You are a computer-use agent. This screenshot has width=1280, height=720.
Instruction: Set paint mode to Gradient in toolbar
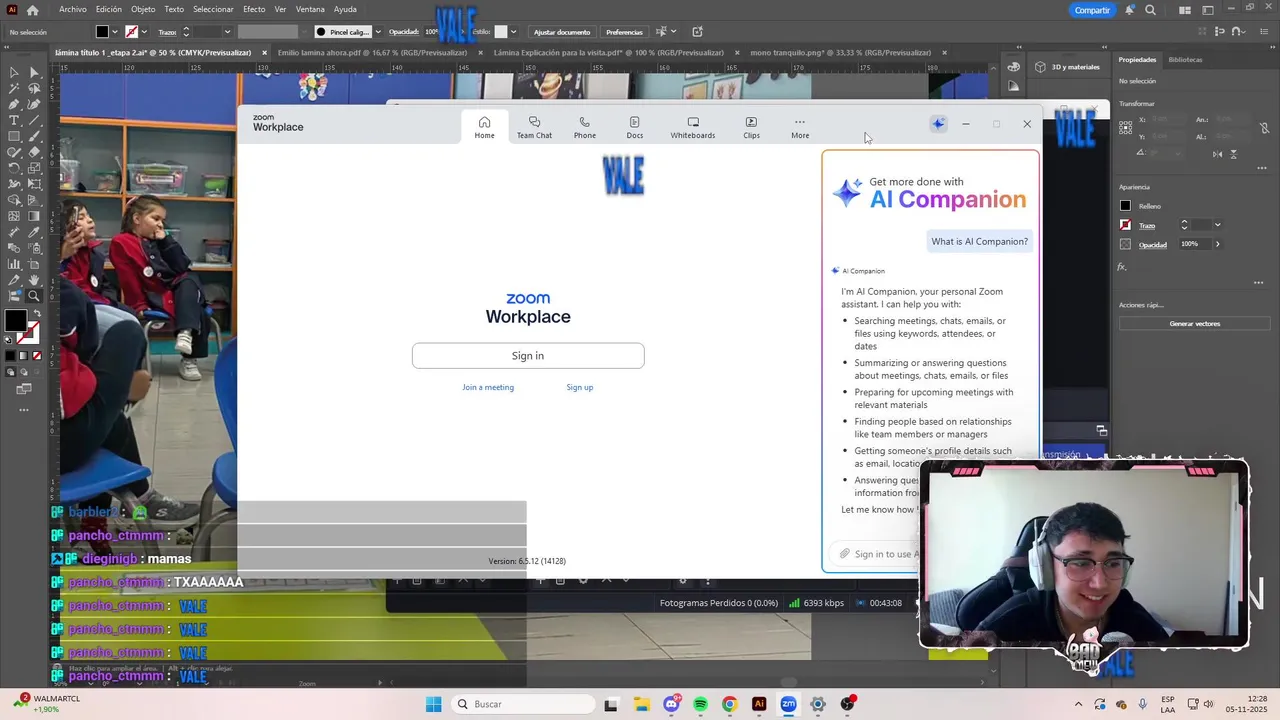tap(23, 355)
